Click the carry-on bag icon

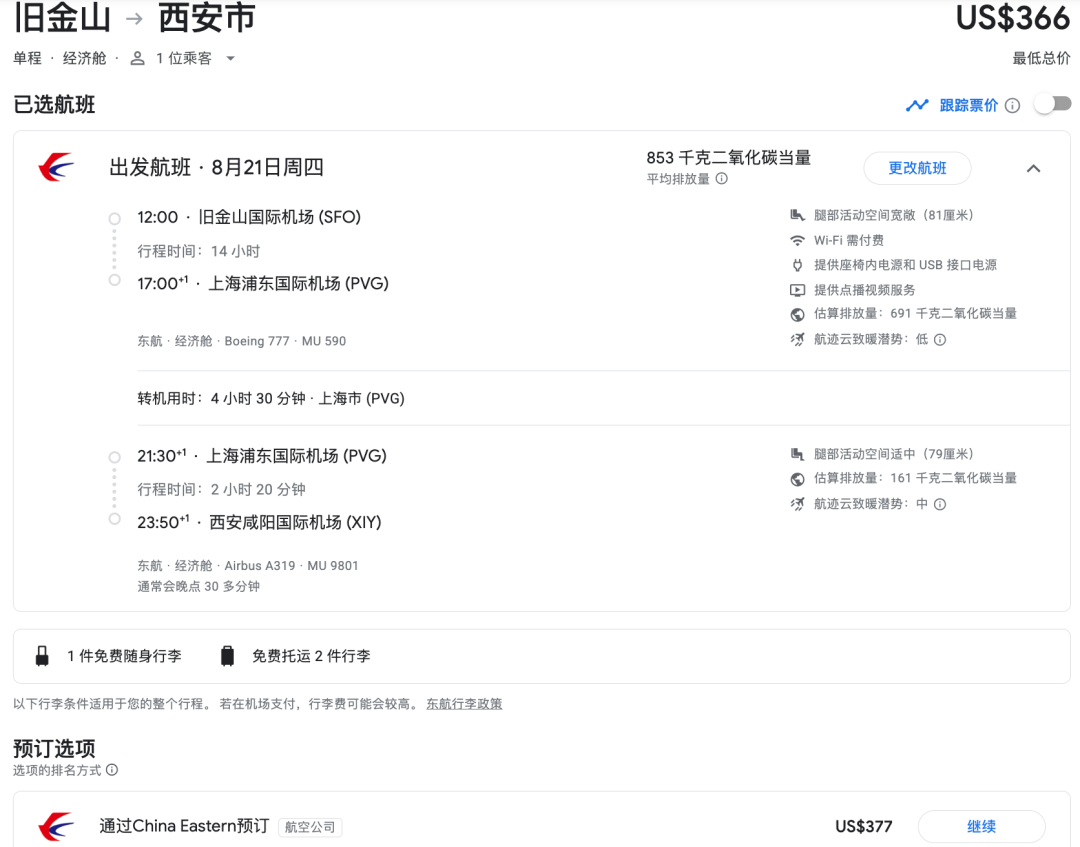point(42,656)
